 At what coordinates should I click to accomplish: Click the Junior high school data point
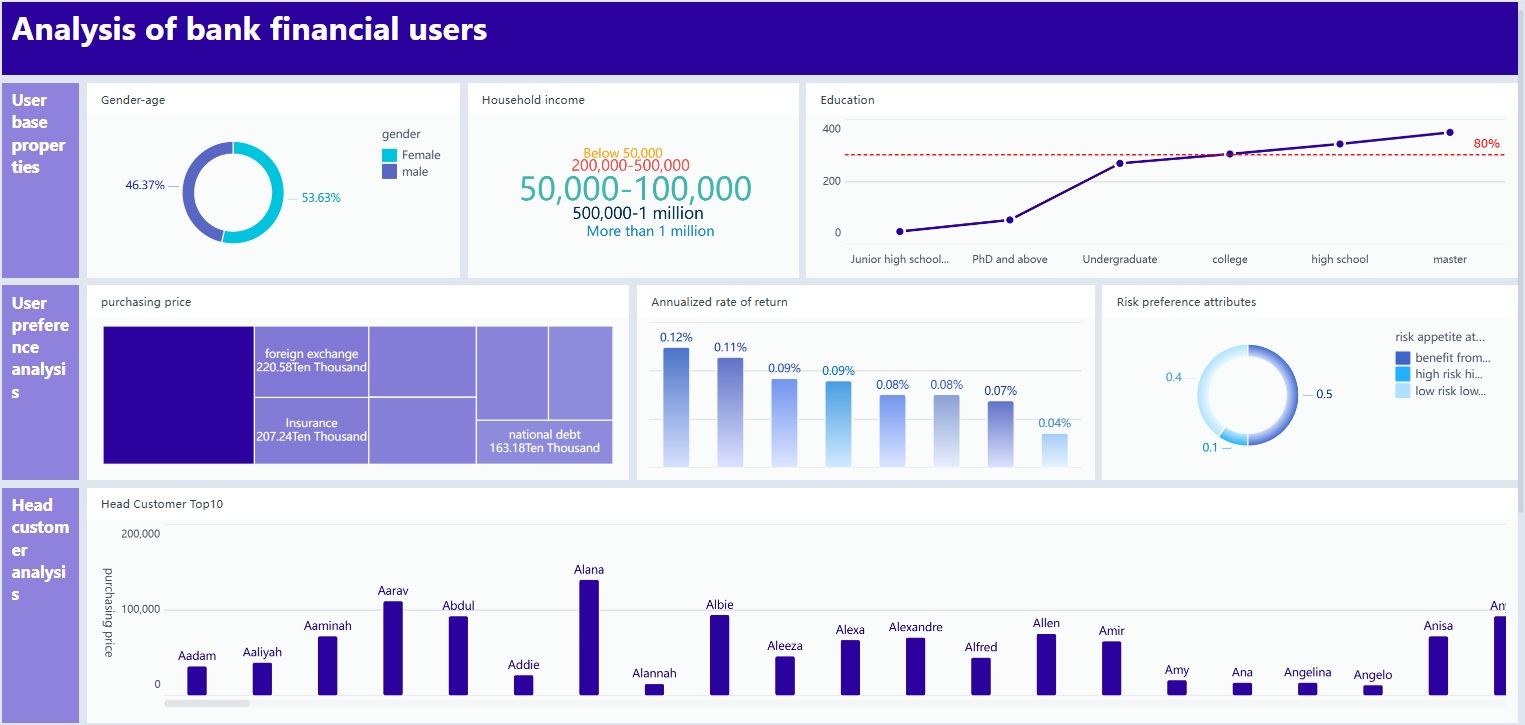(900, 231)
